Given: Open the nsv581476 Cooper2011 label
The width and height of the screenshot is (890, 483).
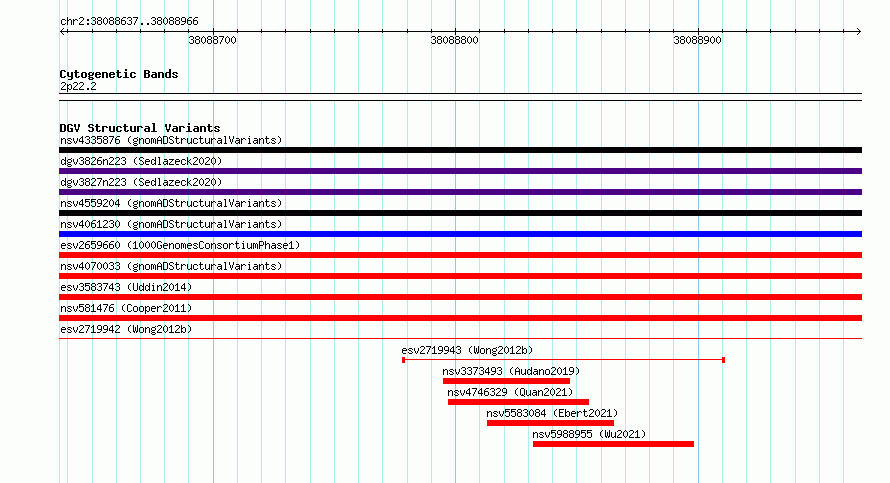Looking at the screenshot, I should coord(126,308).
